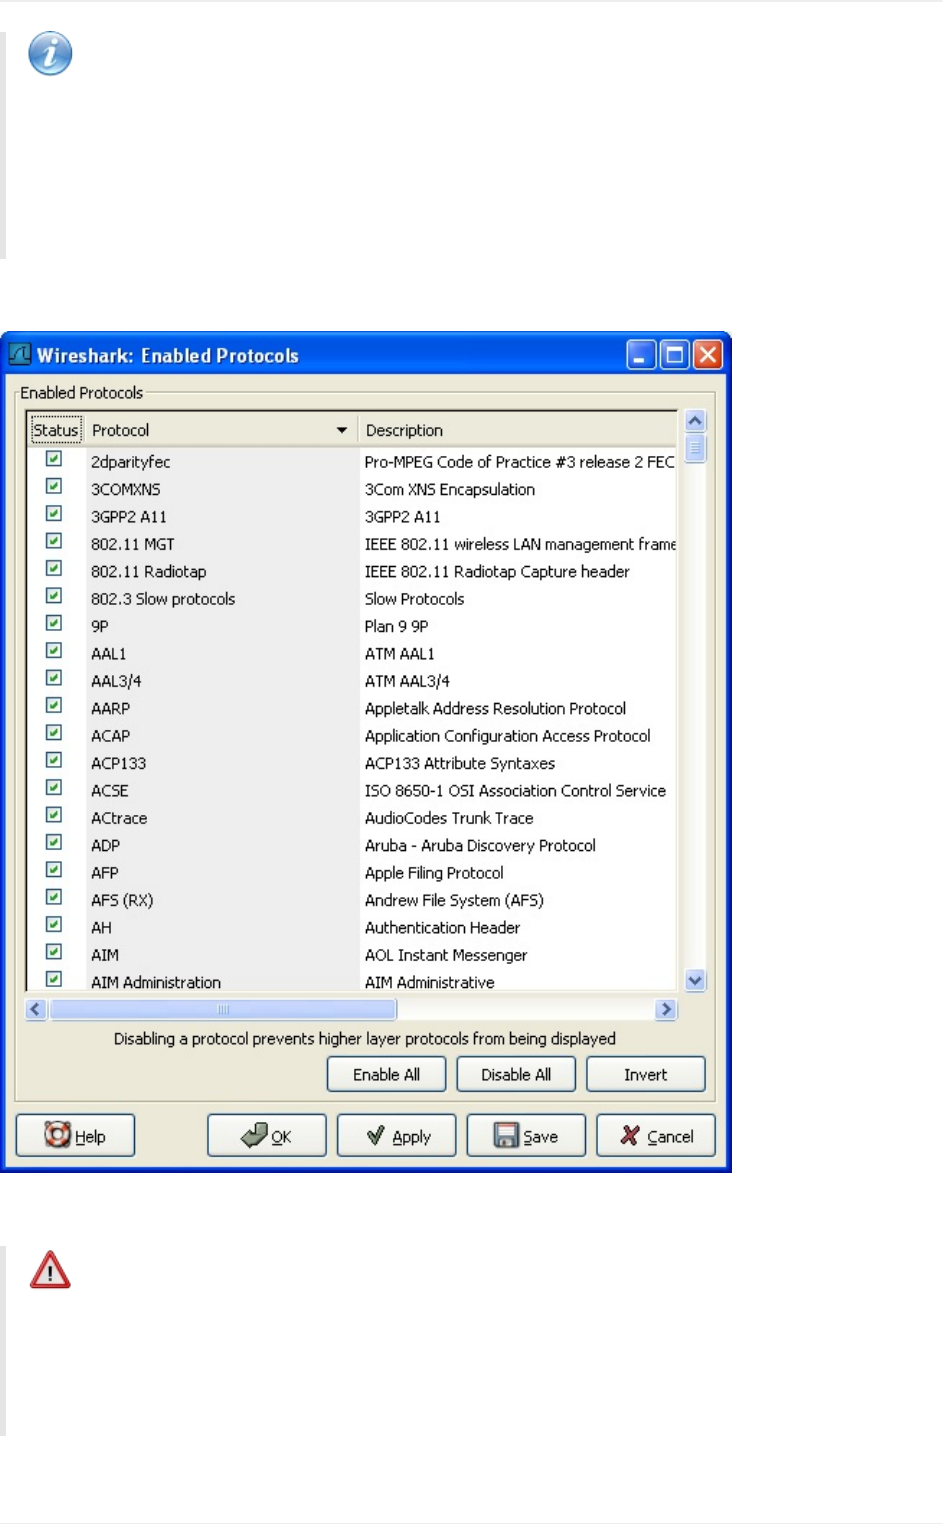Click the Disable All button

pos(516,1074)
